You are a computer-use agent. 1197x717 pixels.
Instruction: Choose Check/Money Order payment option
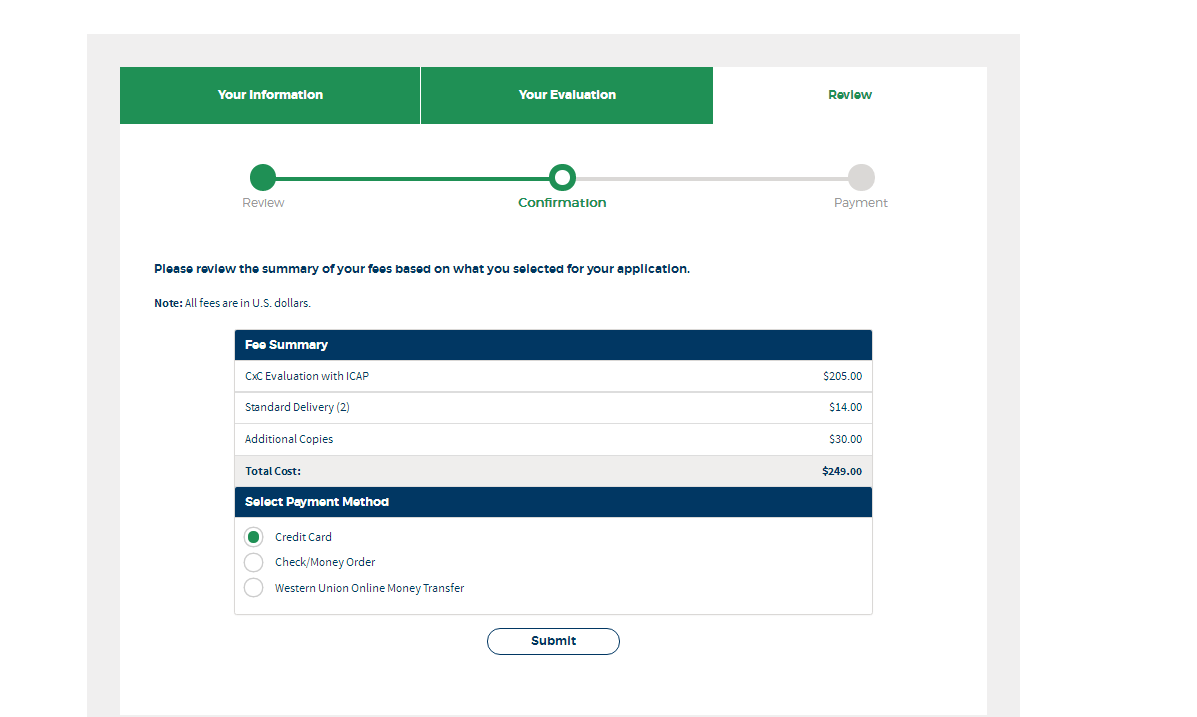(x=253, y=563)
